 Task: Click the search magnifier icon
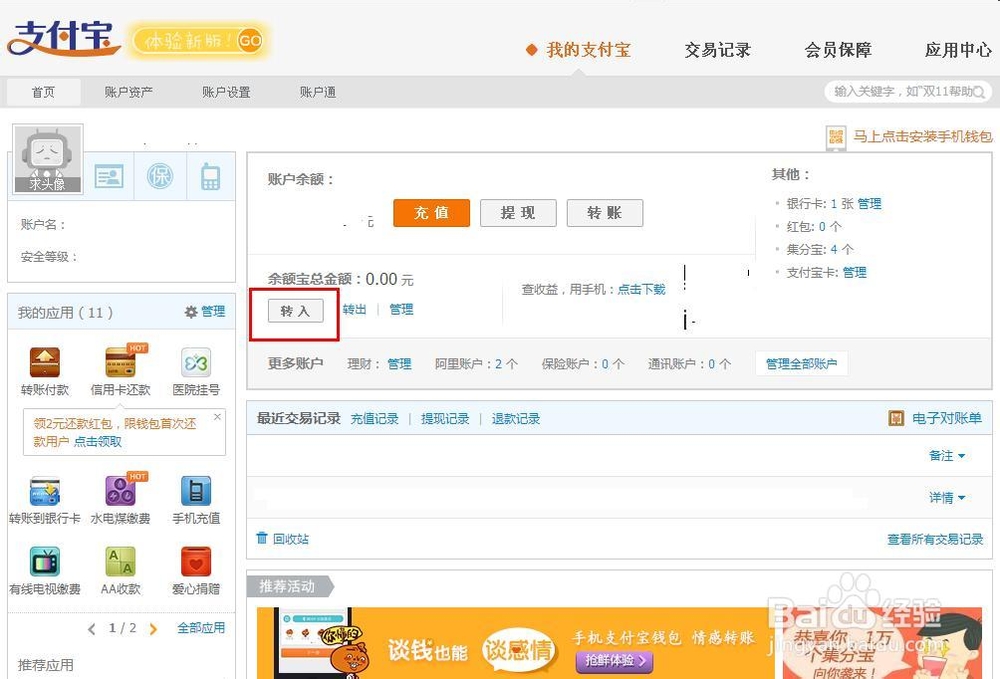[x=979, y=92]
